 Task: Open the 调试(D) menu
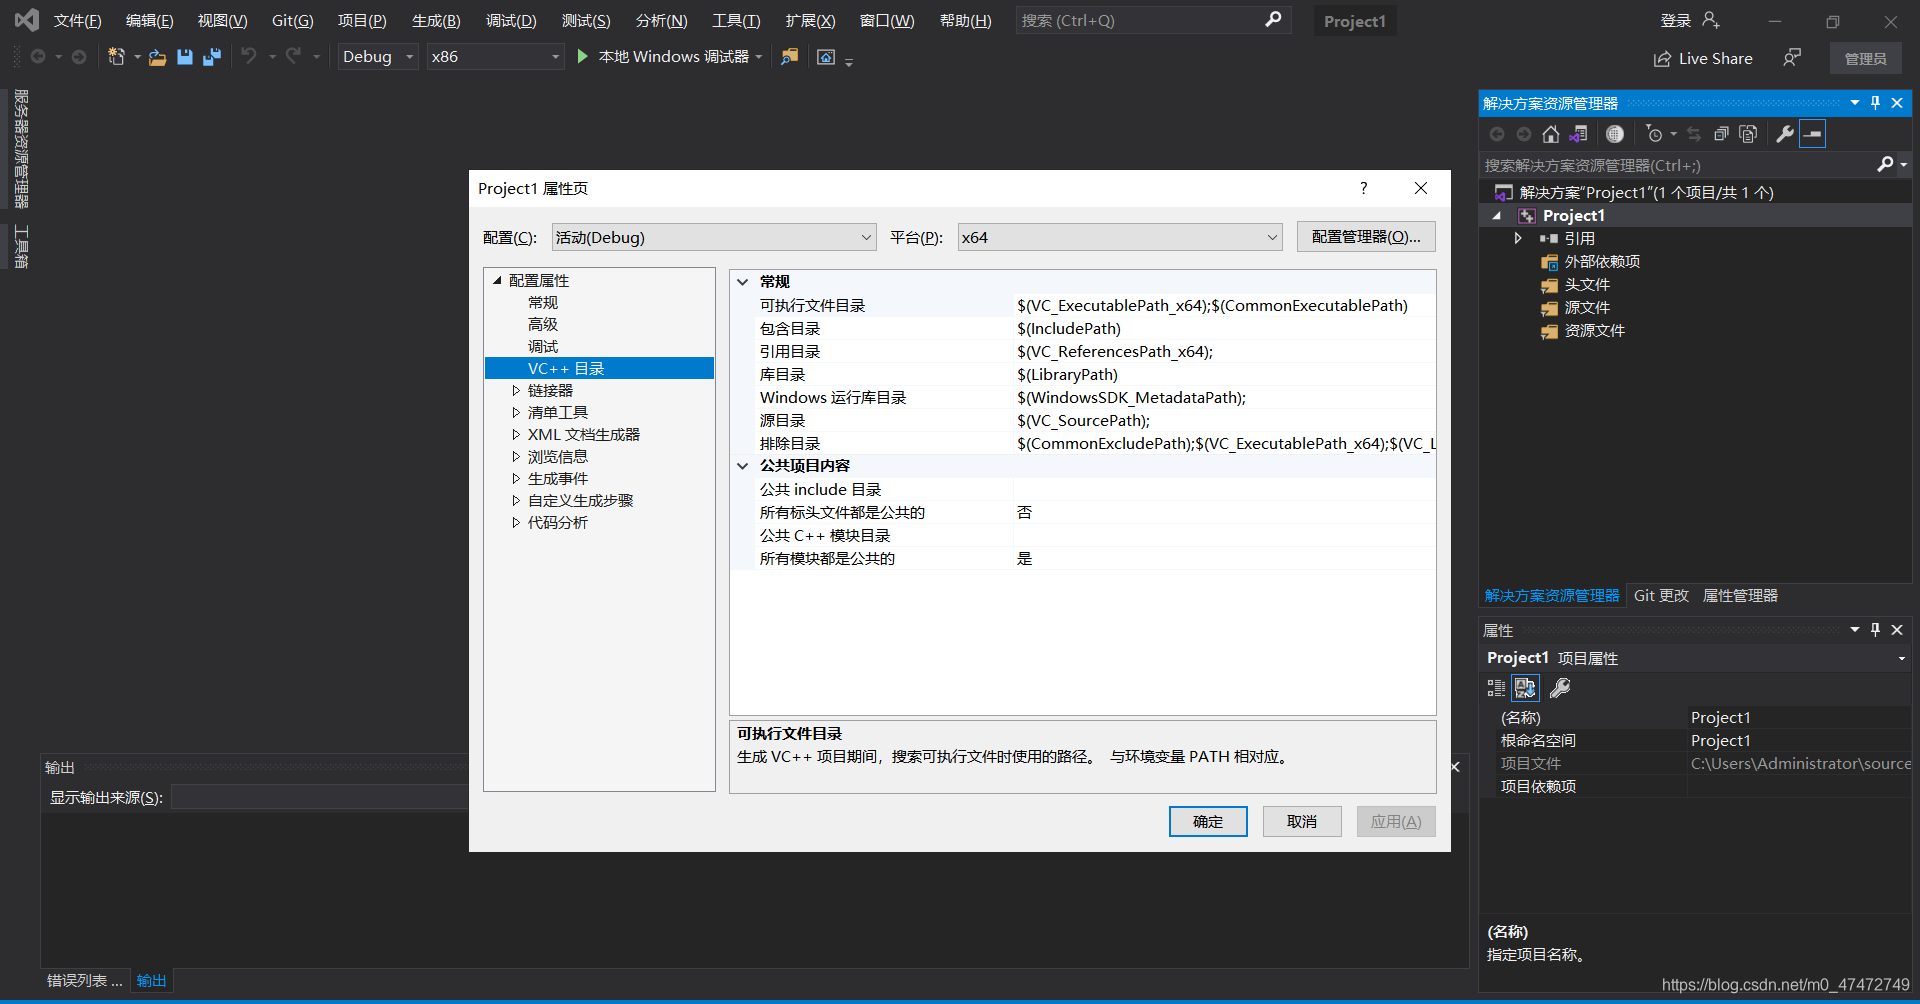coord(511,21)
